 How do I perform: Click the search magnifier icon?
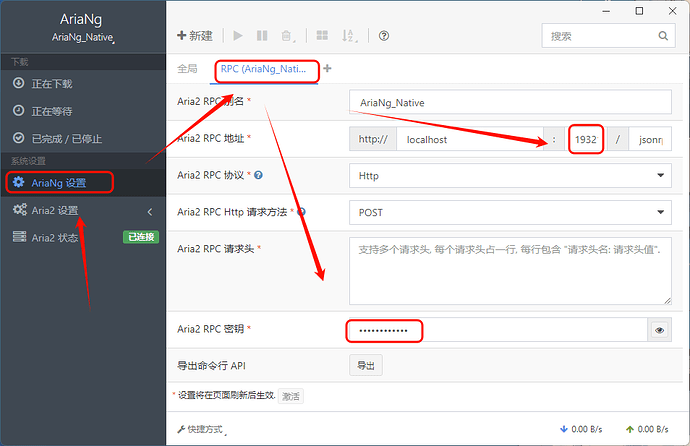click(x=663, y=36)
